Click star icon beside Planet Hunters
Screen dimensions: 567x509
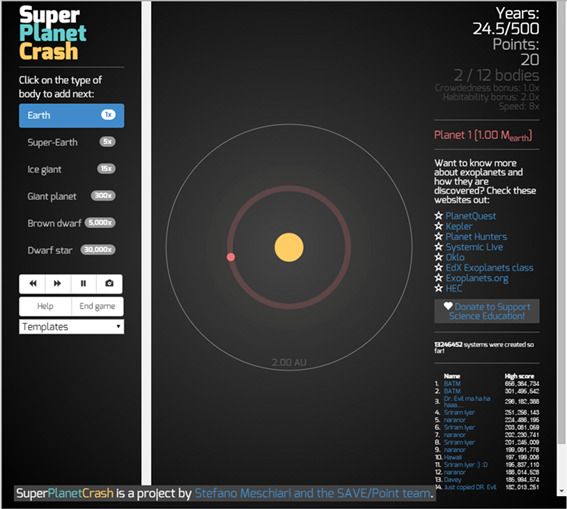tap(439, 236)
